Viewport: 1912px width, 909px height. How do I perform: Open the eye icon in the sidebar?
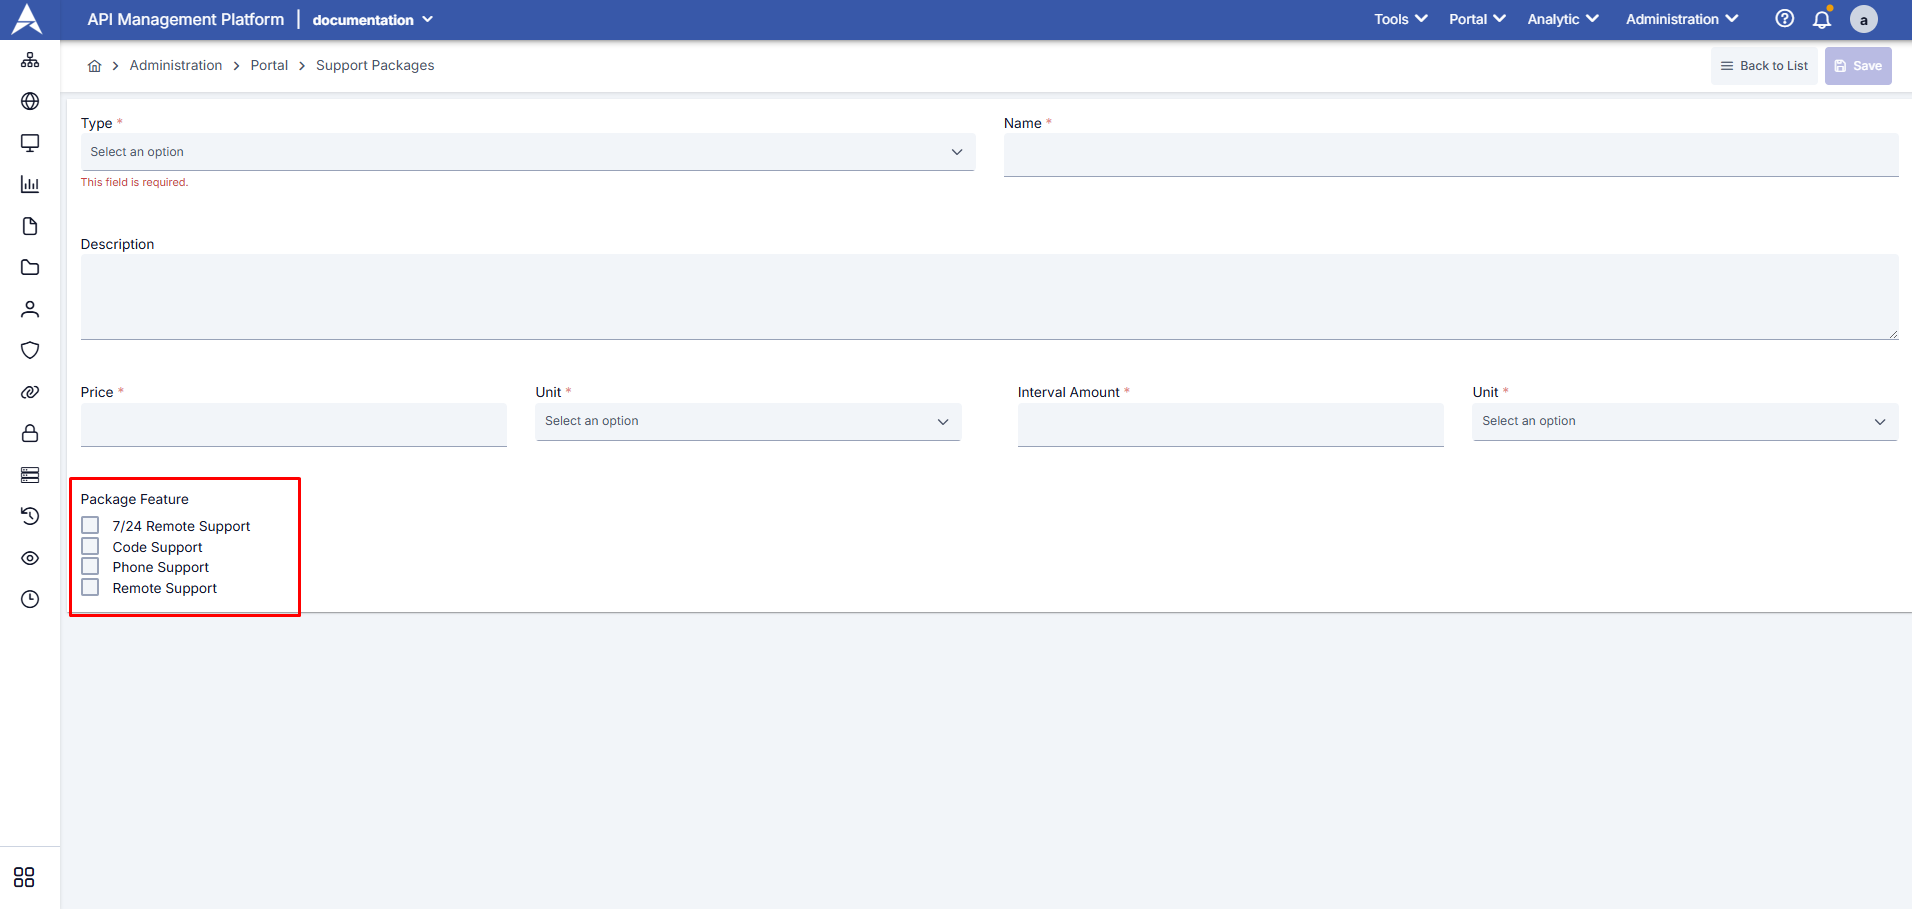(x=30, y=557)
